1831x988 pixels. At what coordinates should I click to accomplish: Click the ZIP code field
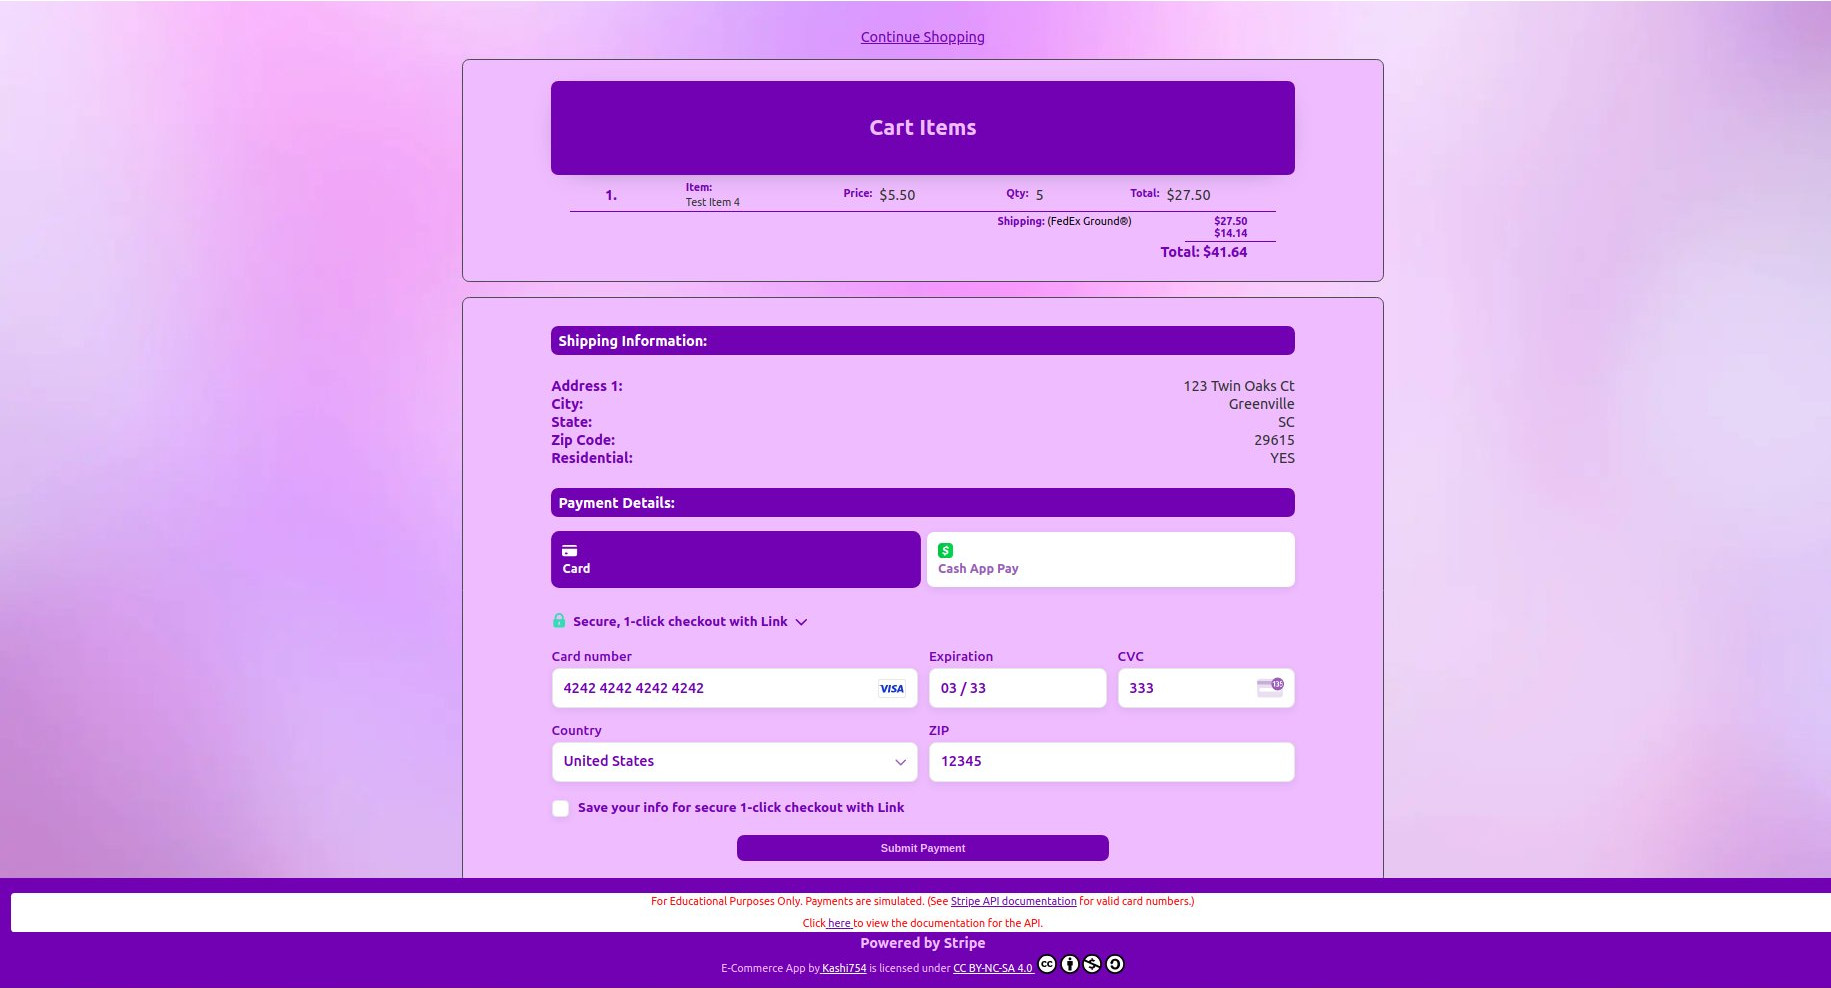click(x=1111, y=762)
